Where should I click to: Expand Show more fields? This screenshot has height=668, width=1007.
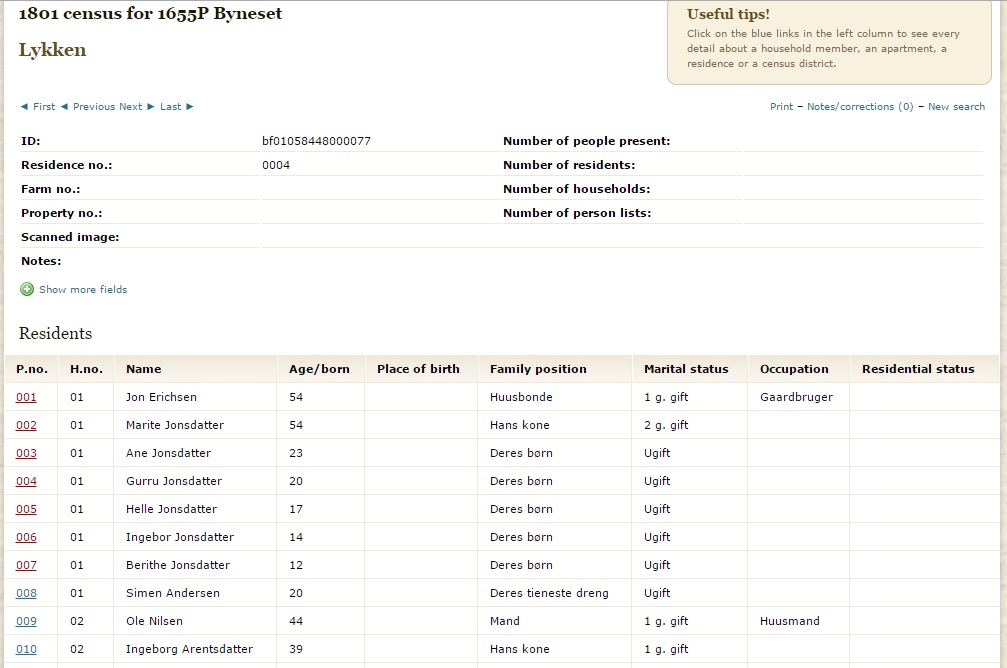point(83,290)
